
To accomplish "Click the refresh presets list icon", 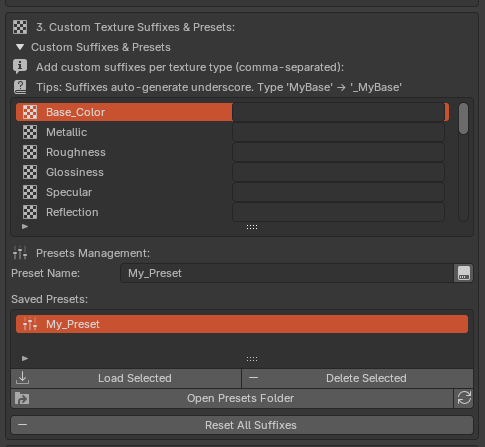I will (x=464, y=398).
